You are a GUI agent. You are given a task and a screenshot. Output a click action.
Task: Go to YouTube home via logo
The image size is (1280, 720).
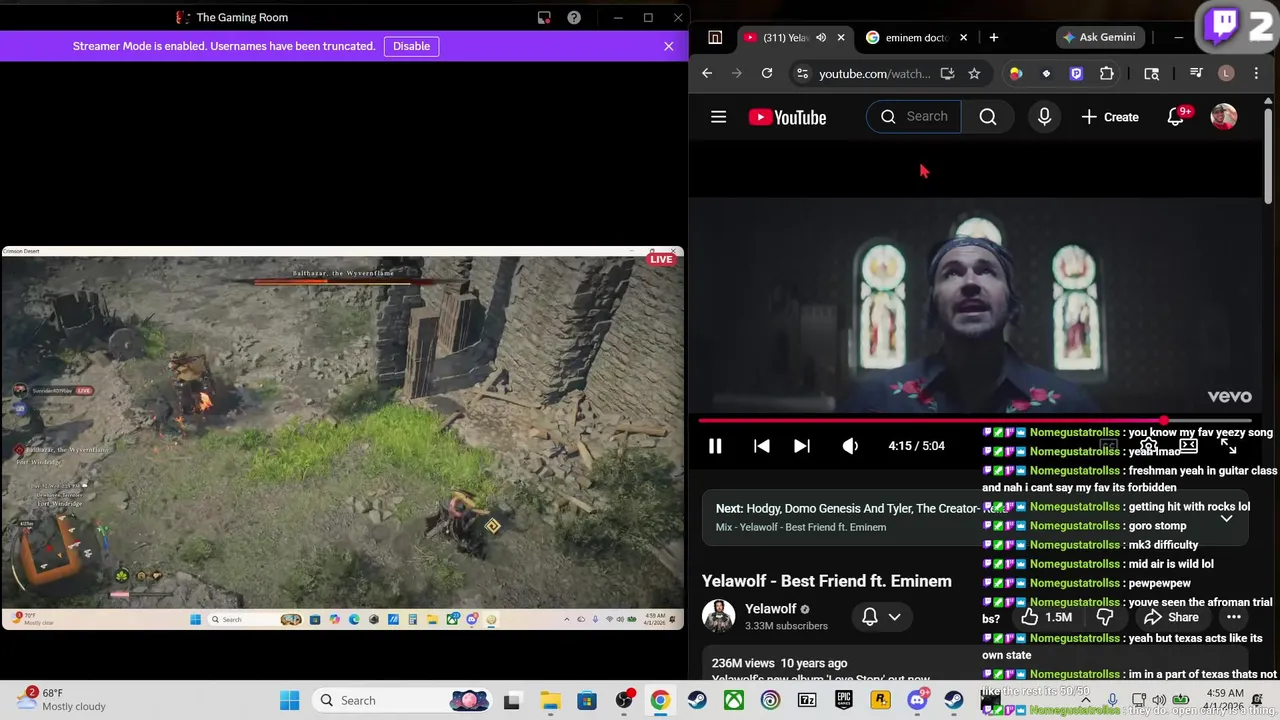click(787, 117)
